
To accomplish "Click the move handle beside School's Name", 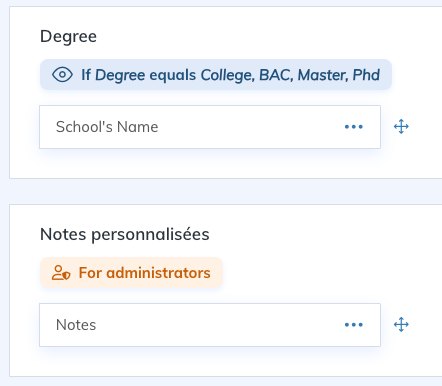I will pyautogui.click(x=401, y=127).
